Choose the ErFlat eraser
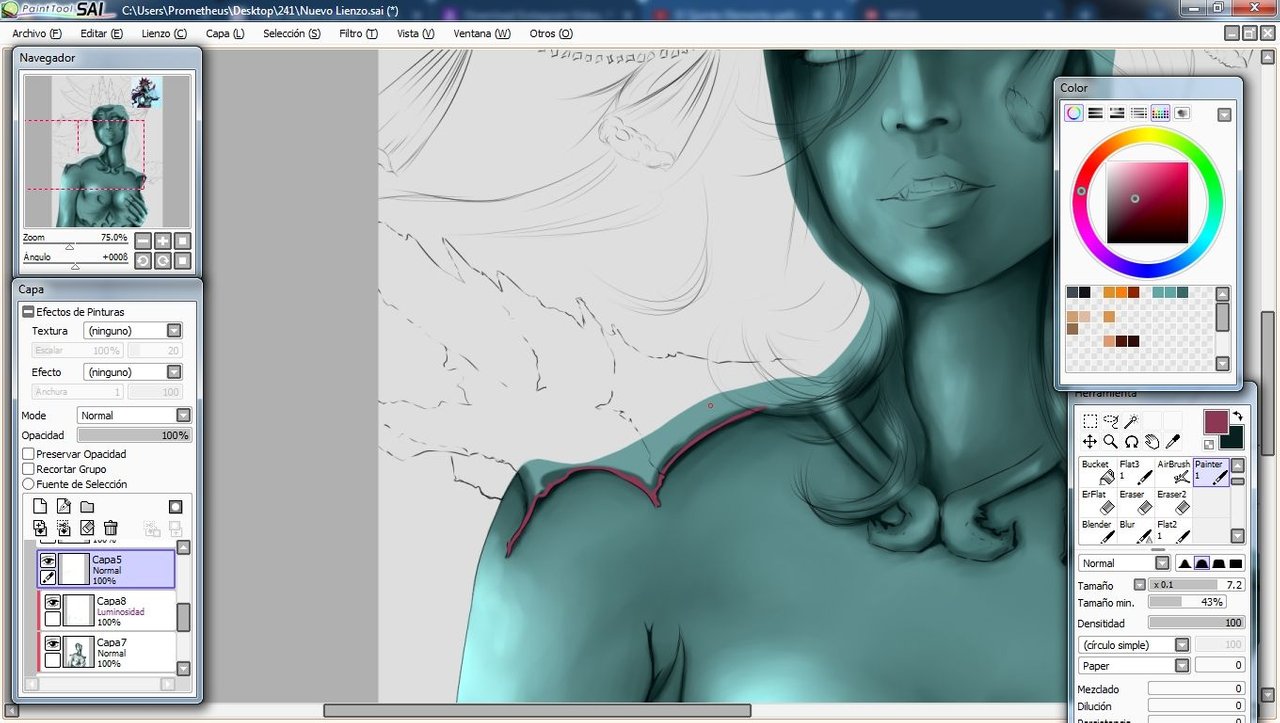The width and height of the screenshot is (1280, 723). [1098, 502]
